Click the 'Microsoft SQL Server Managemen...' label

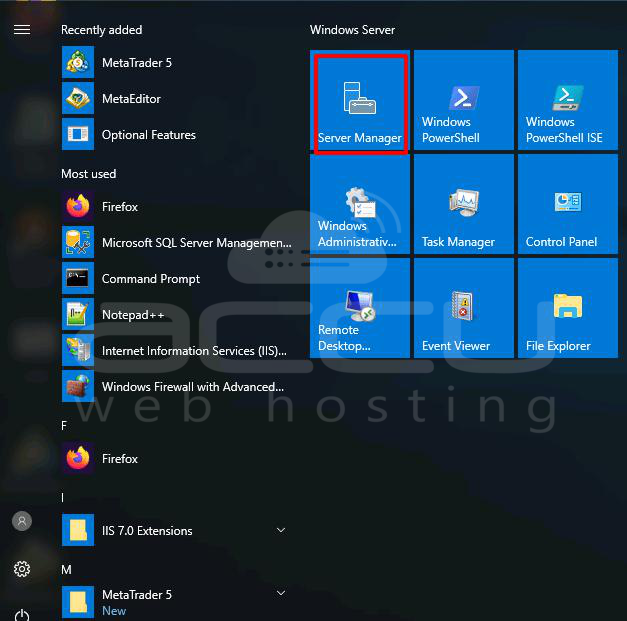(x=197, y=243)
